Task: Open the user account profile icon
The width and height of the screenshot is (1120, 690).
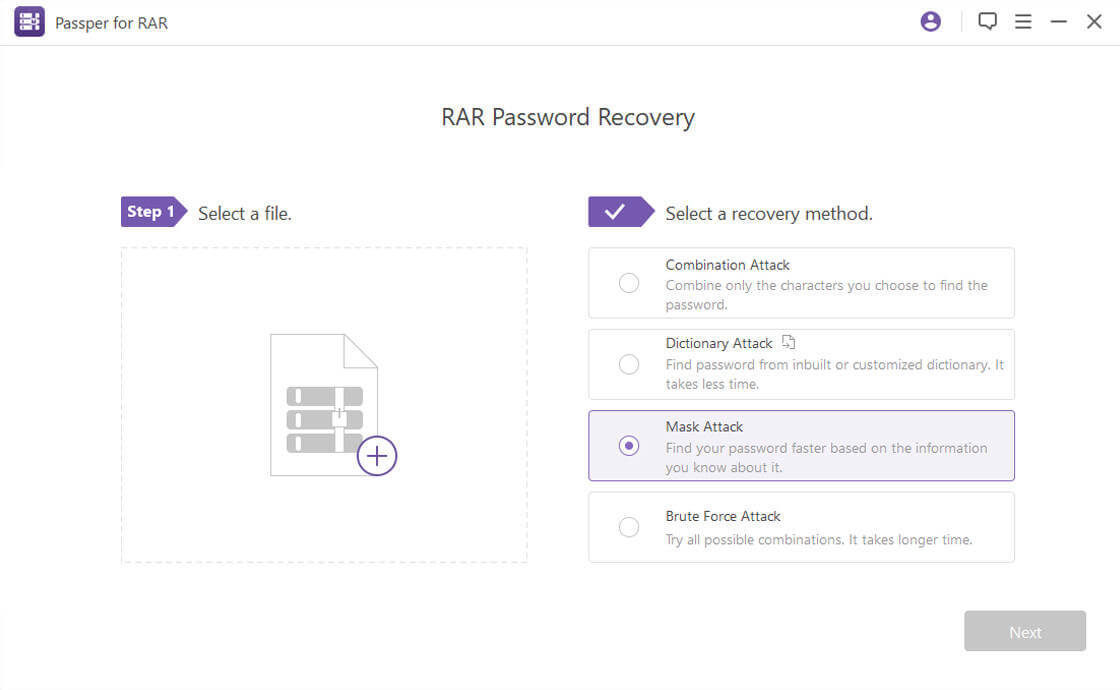Action: click(x=931, y=22)
